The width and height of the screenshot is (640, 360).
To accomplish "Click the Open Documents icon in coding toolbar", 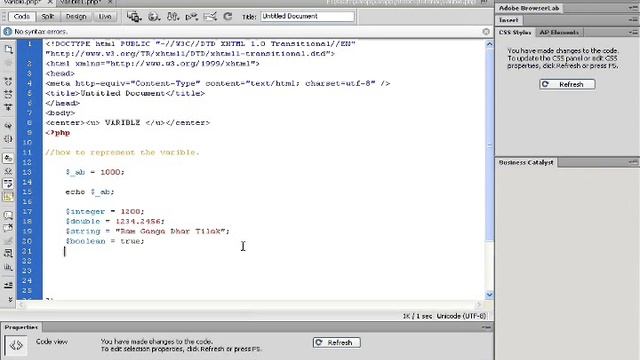I will 8,49.
